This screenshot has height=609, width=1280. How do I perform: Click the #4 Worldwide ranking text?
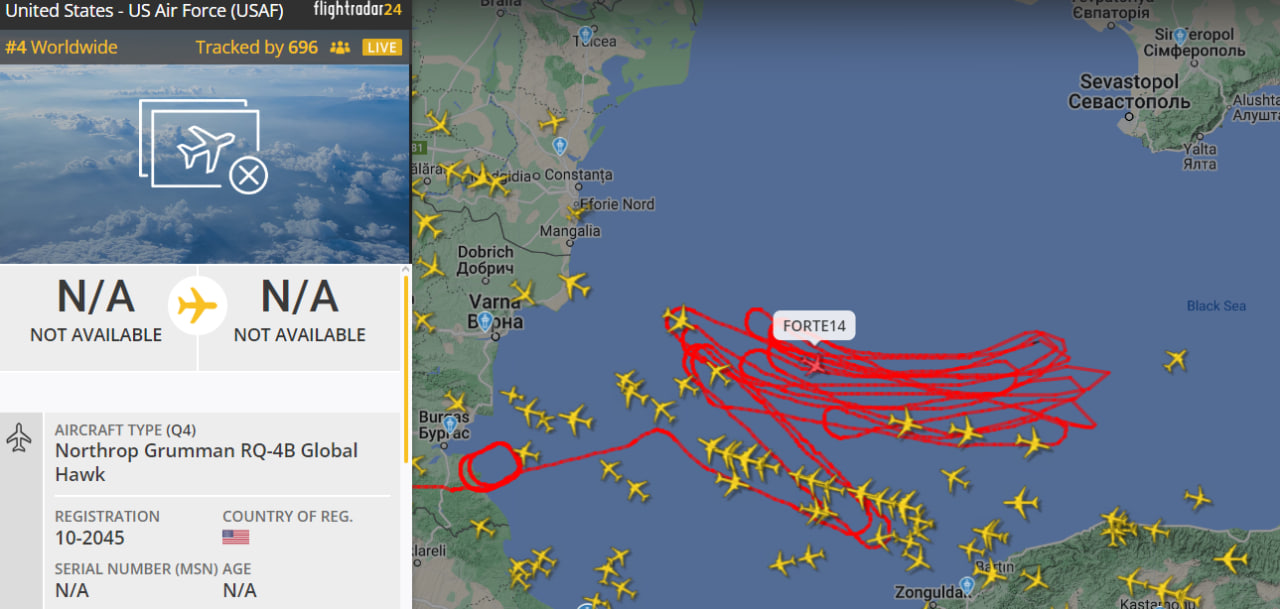point(61,47)
